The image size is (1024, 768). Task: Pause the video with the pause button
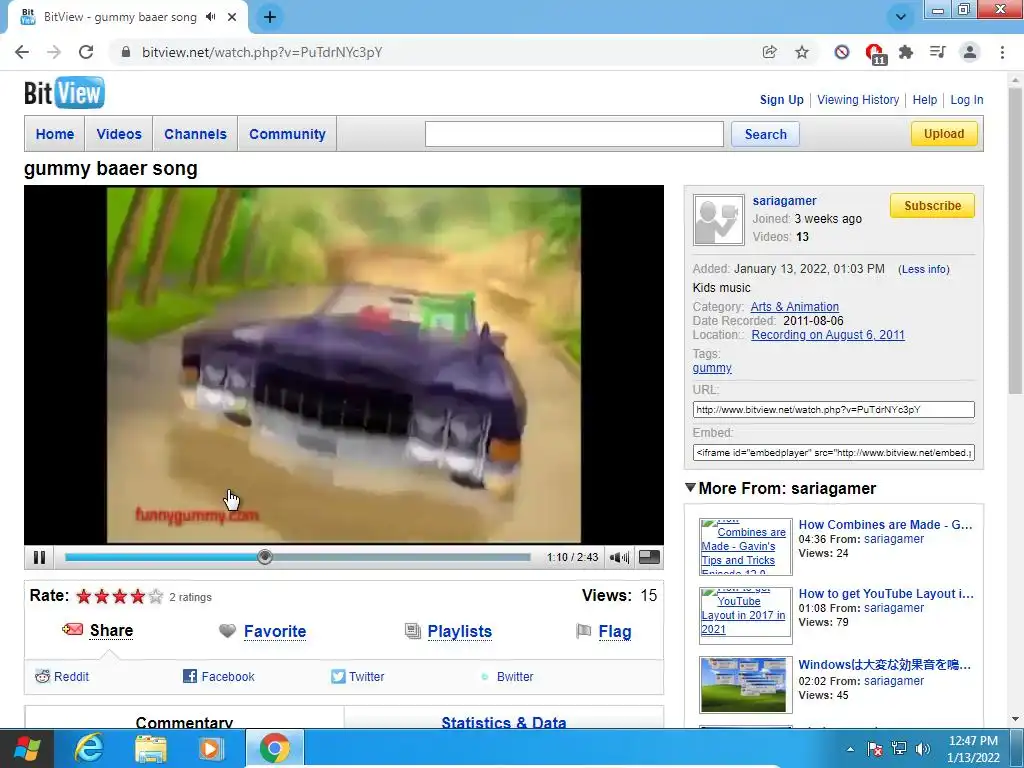[39, 557]
